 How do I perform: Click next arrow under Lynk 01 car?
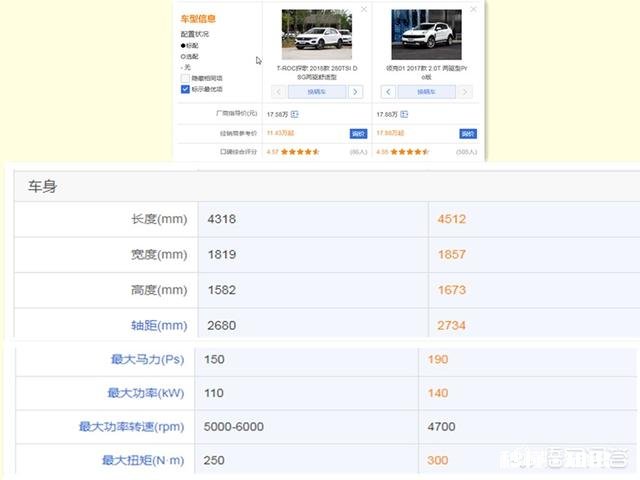pyautogui.click(x=465, y=92)
